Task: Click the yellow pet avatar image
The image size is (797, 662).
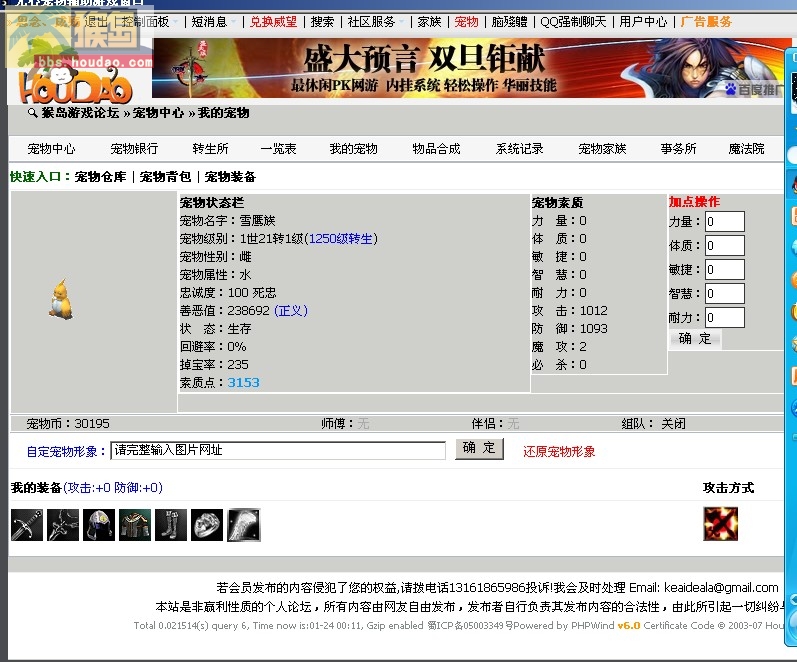Action: pos(61,299)
